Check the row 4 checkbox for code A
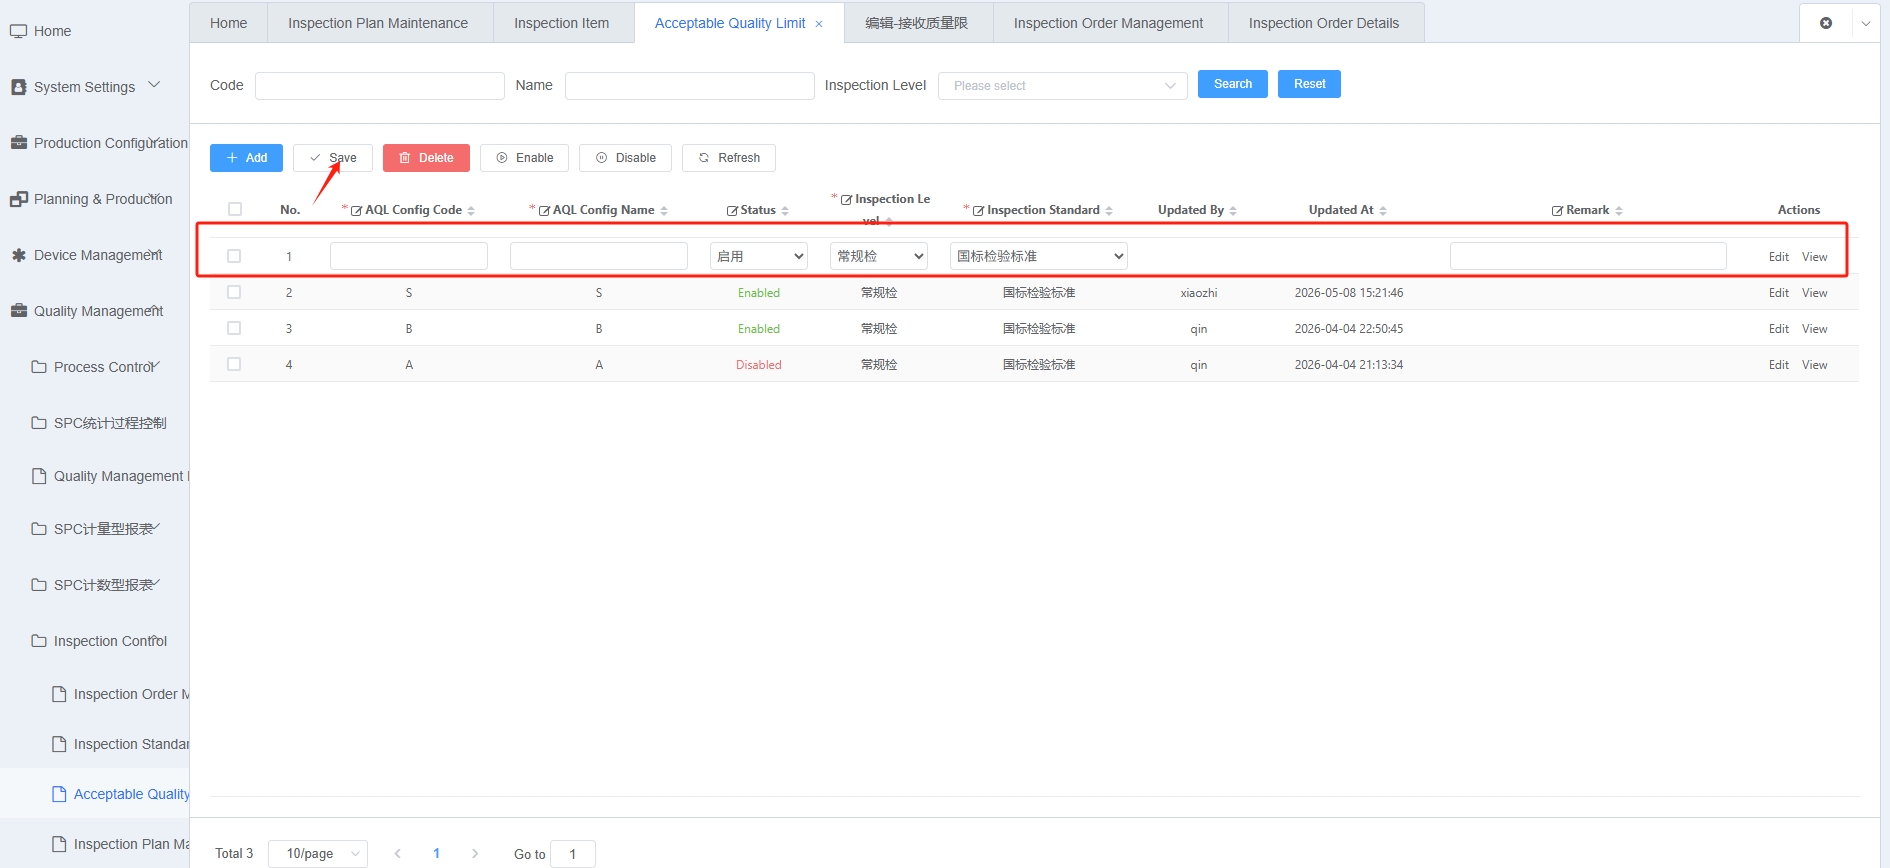This screenshot has height=868, width=1890. pyautogui.click(x=234, y=364)
